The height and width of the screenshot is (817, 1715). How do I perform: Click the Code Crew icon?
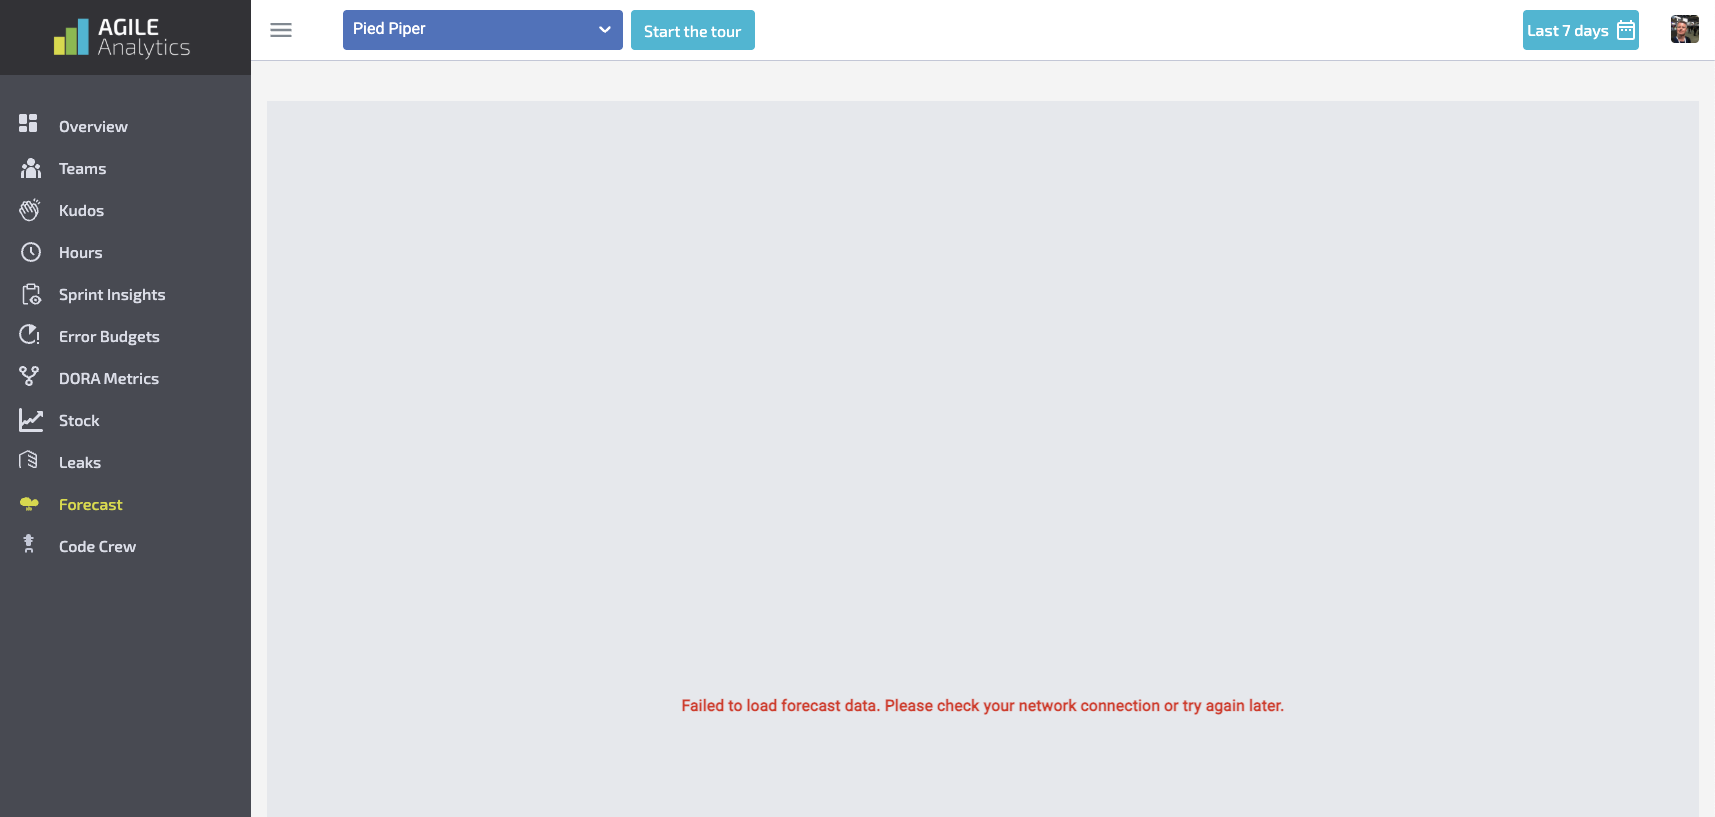(29, 543)
